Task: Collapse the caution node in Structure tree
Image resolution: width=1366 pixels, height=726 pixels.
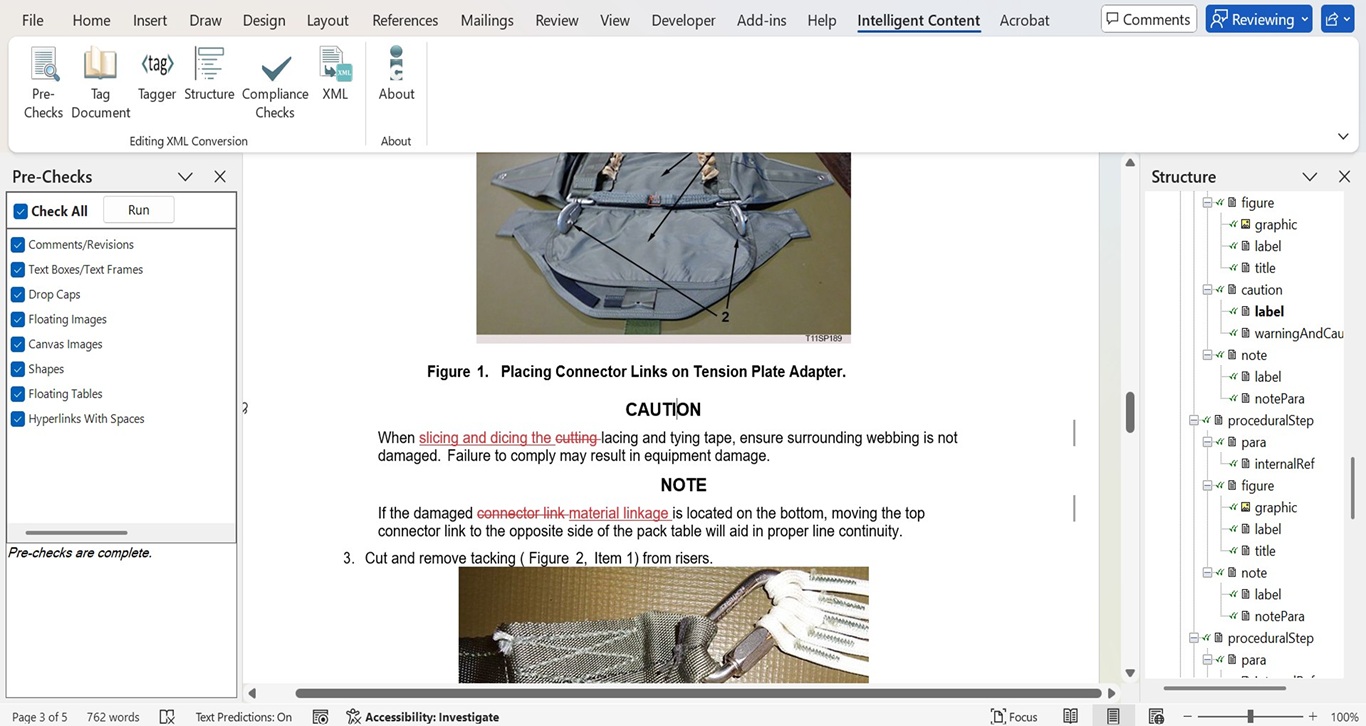Action: [1207, 290]
